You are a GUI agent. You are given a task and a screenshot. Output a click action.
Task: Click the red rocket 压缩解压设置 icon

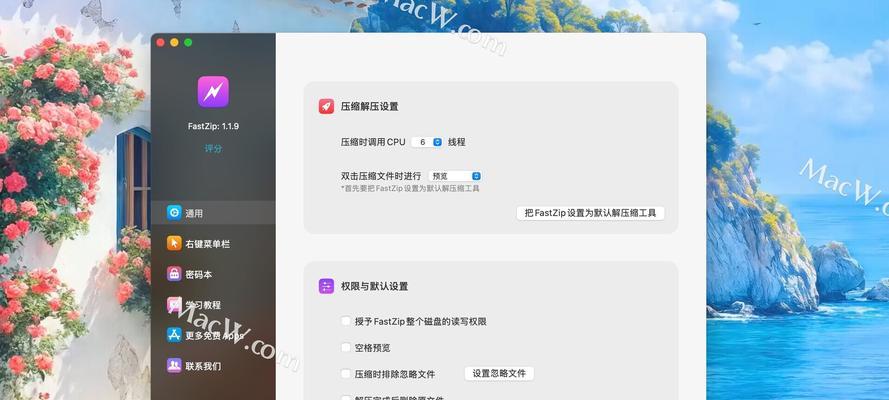326,106
